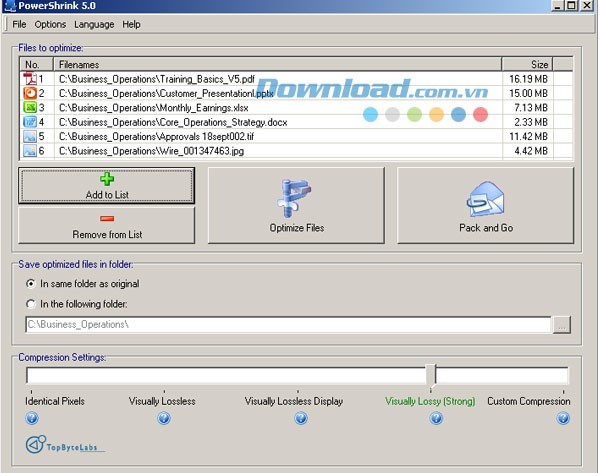
Task: Choose 'In same folder as original' option
Action: tap(31, 283)
